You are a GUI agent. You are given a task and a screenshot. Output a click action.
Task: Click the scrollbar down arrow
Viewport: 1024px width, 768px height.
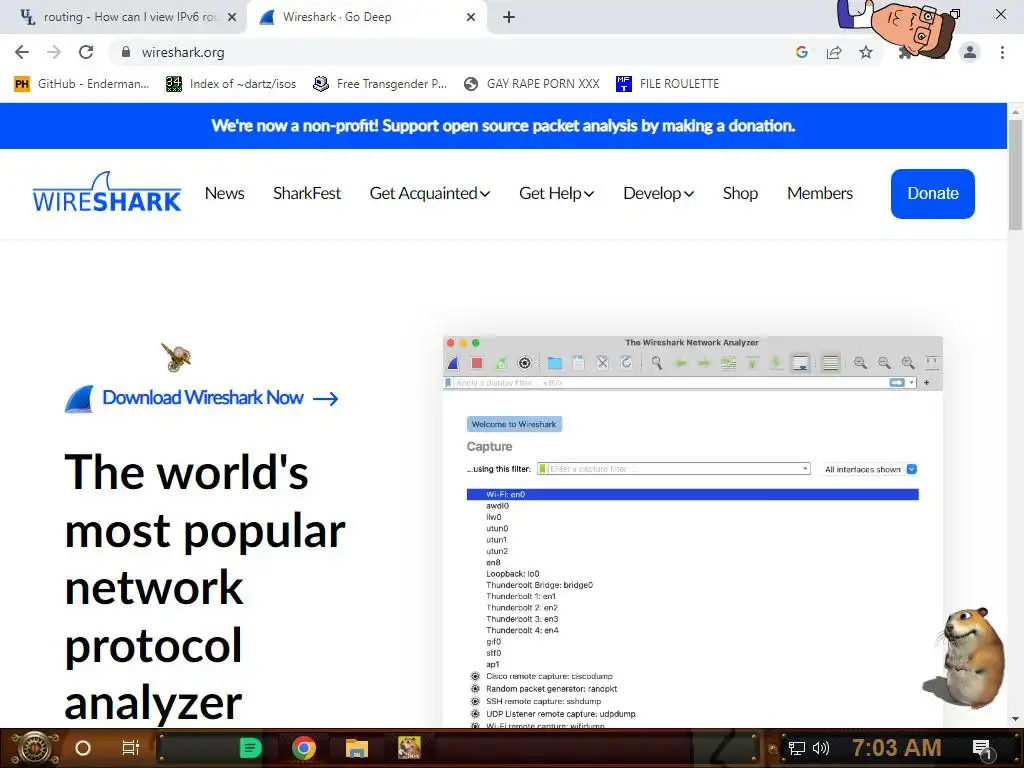[1015, 719]
